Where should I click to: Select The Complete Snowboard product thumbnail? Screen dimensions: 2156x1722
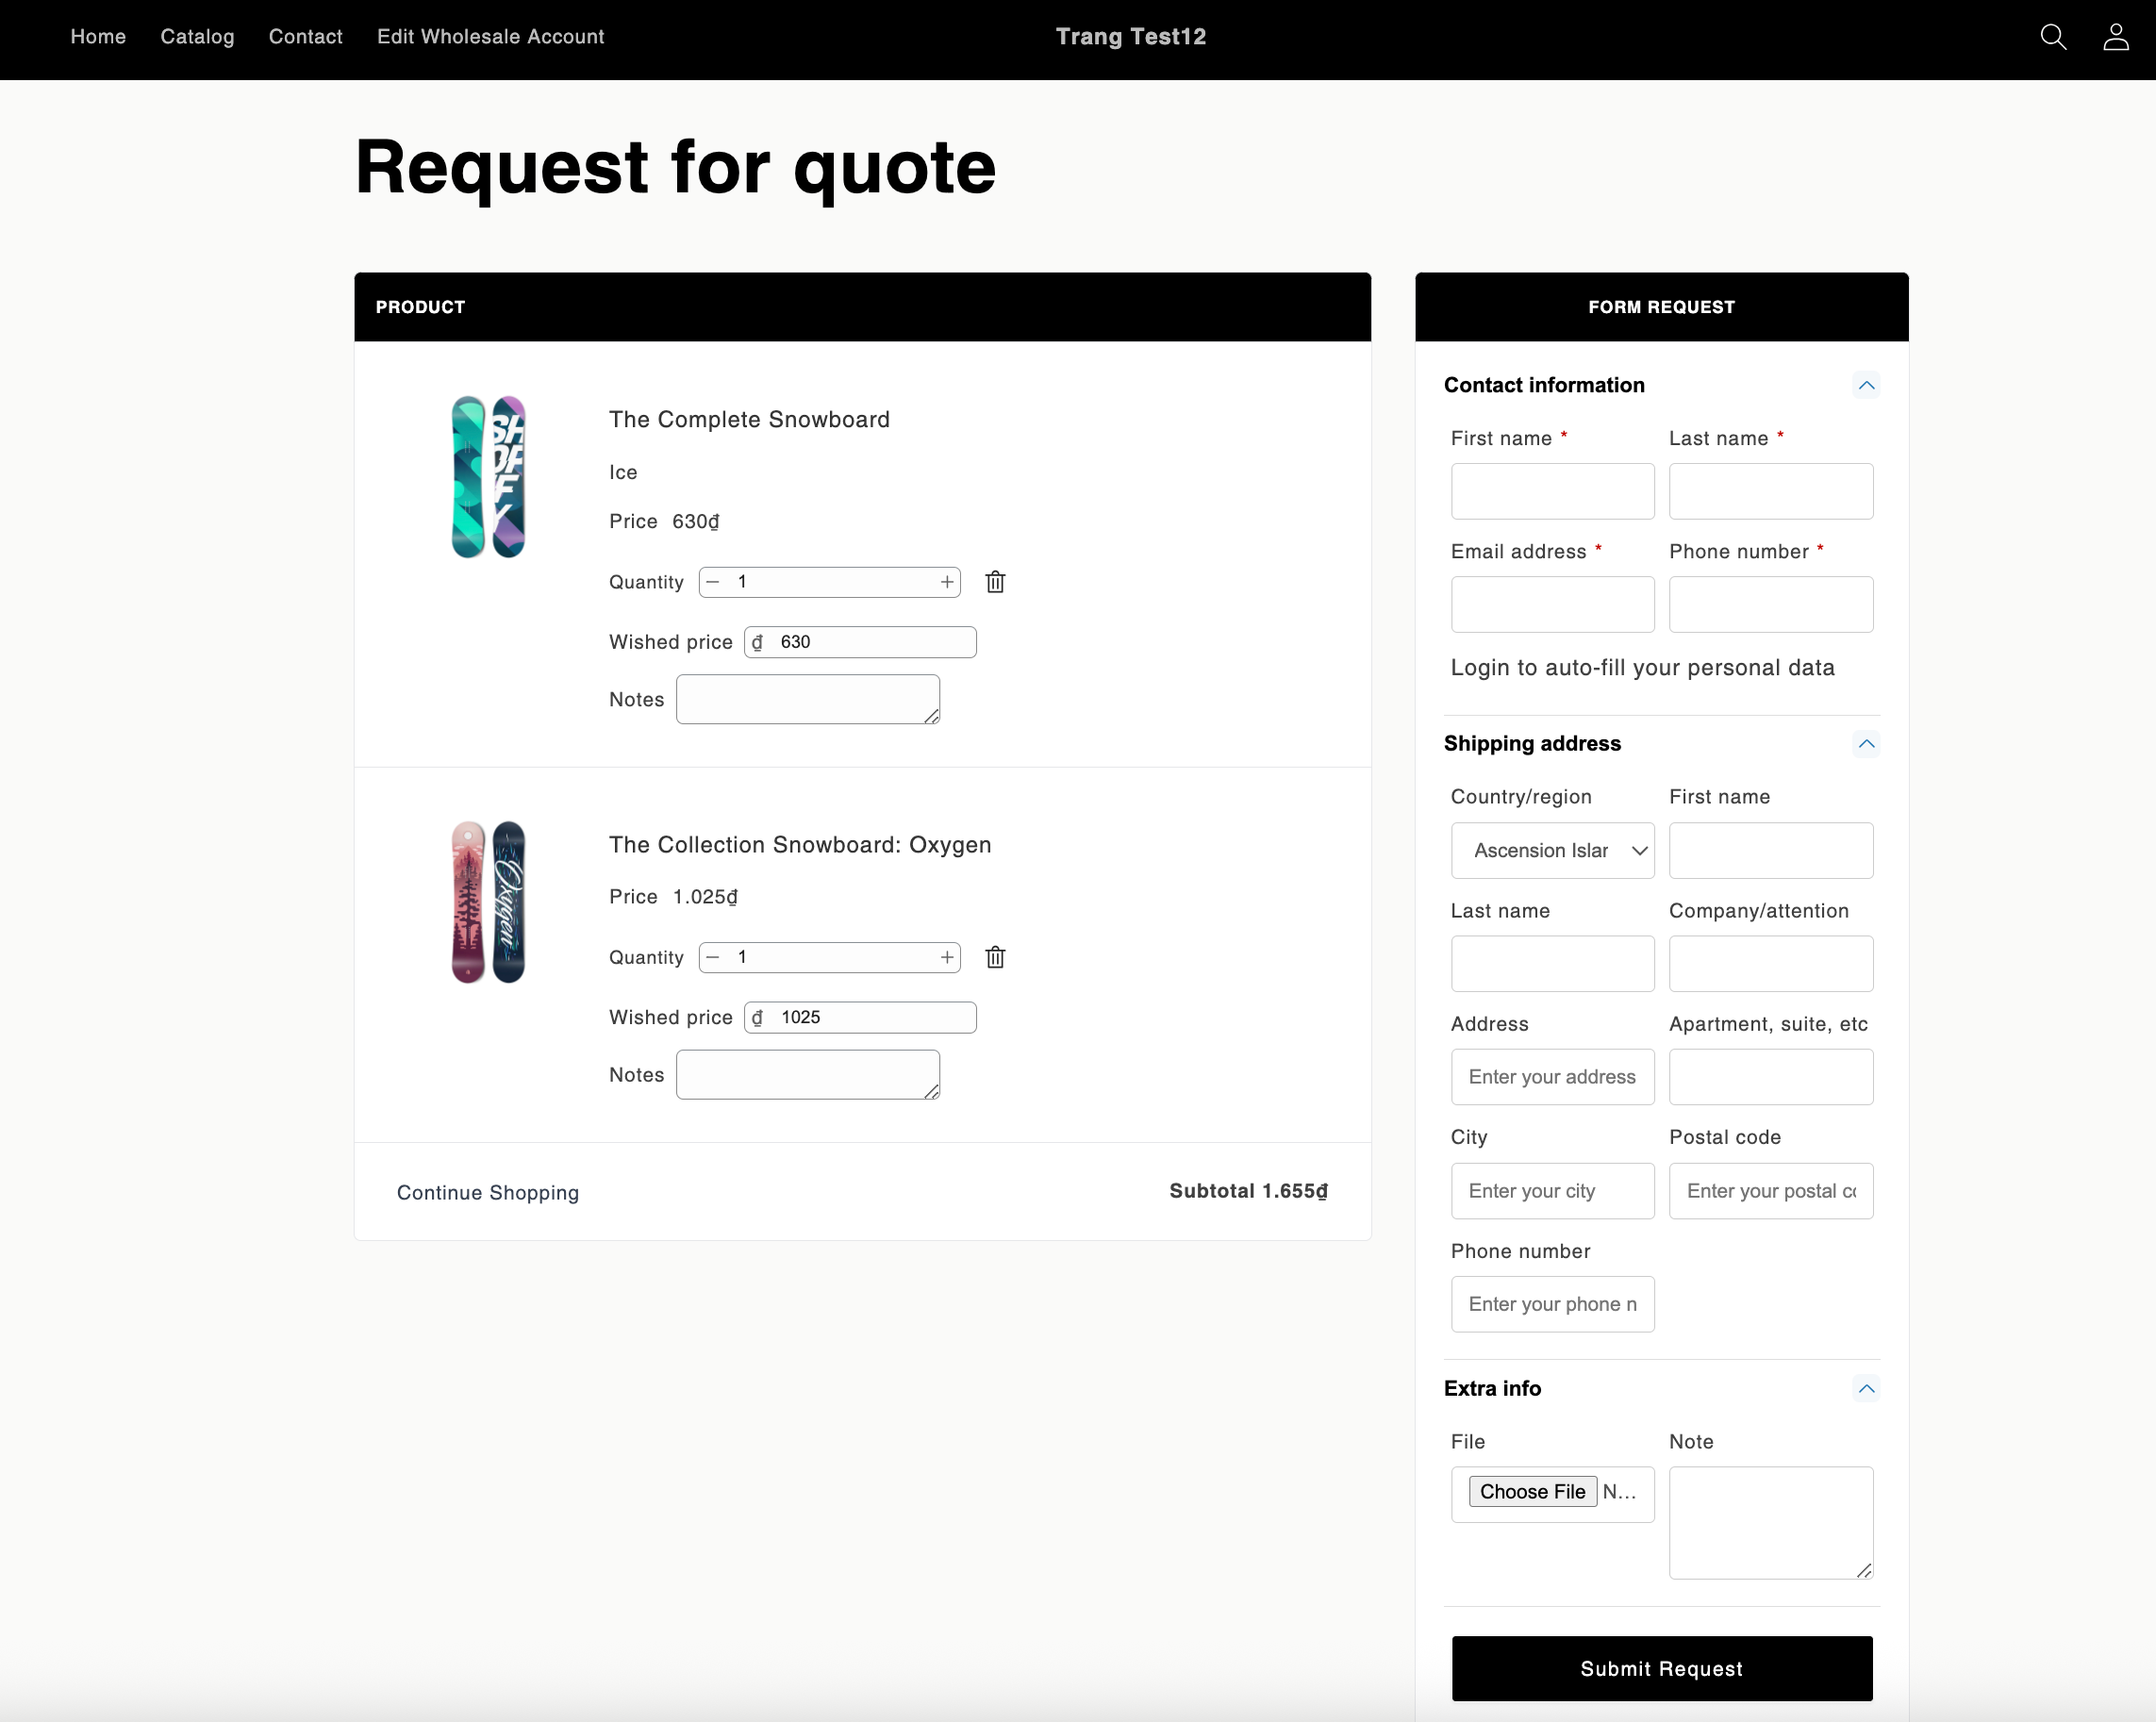coord(488,477)
